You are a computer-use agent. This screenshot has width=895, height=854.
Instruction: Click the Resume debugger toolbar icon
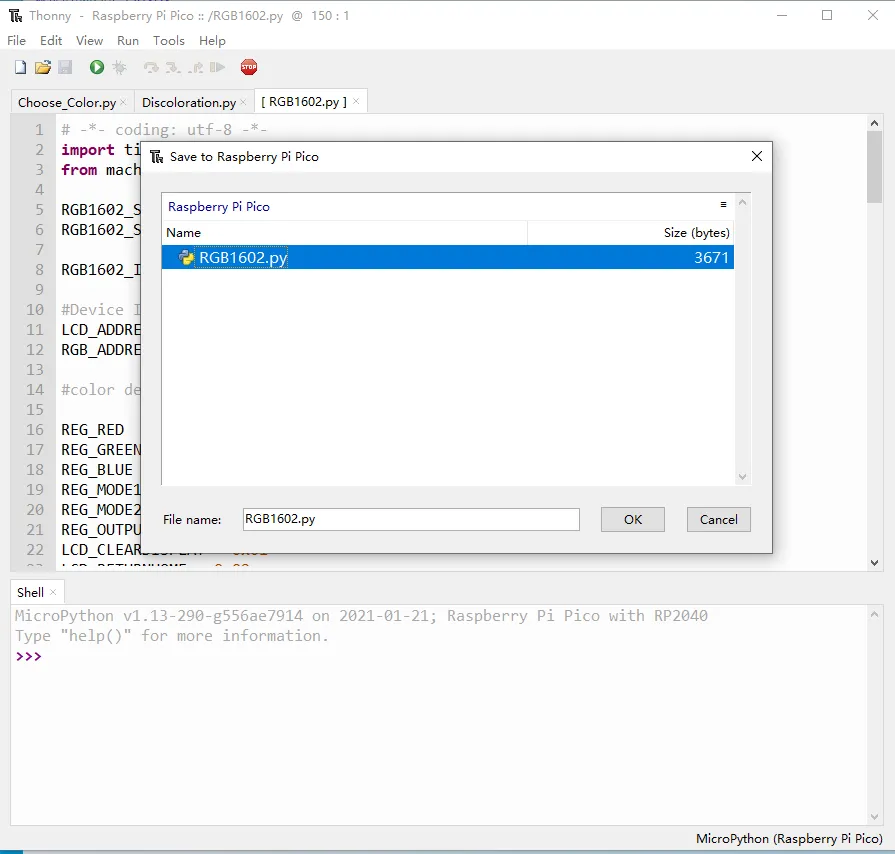pyautogui.click(x=217, y=67)
